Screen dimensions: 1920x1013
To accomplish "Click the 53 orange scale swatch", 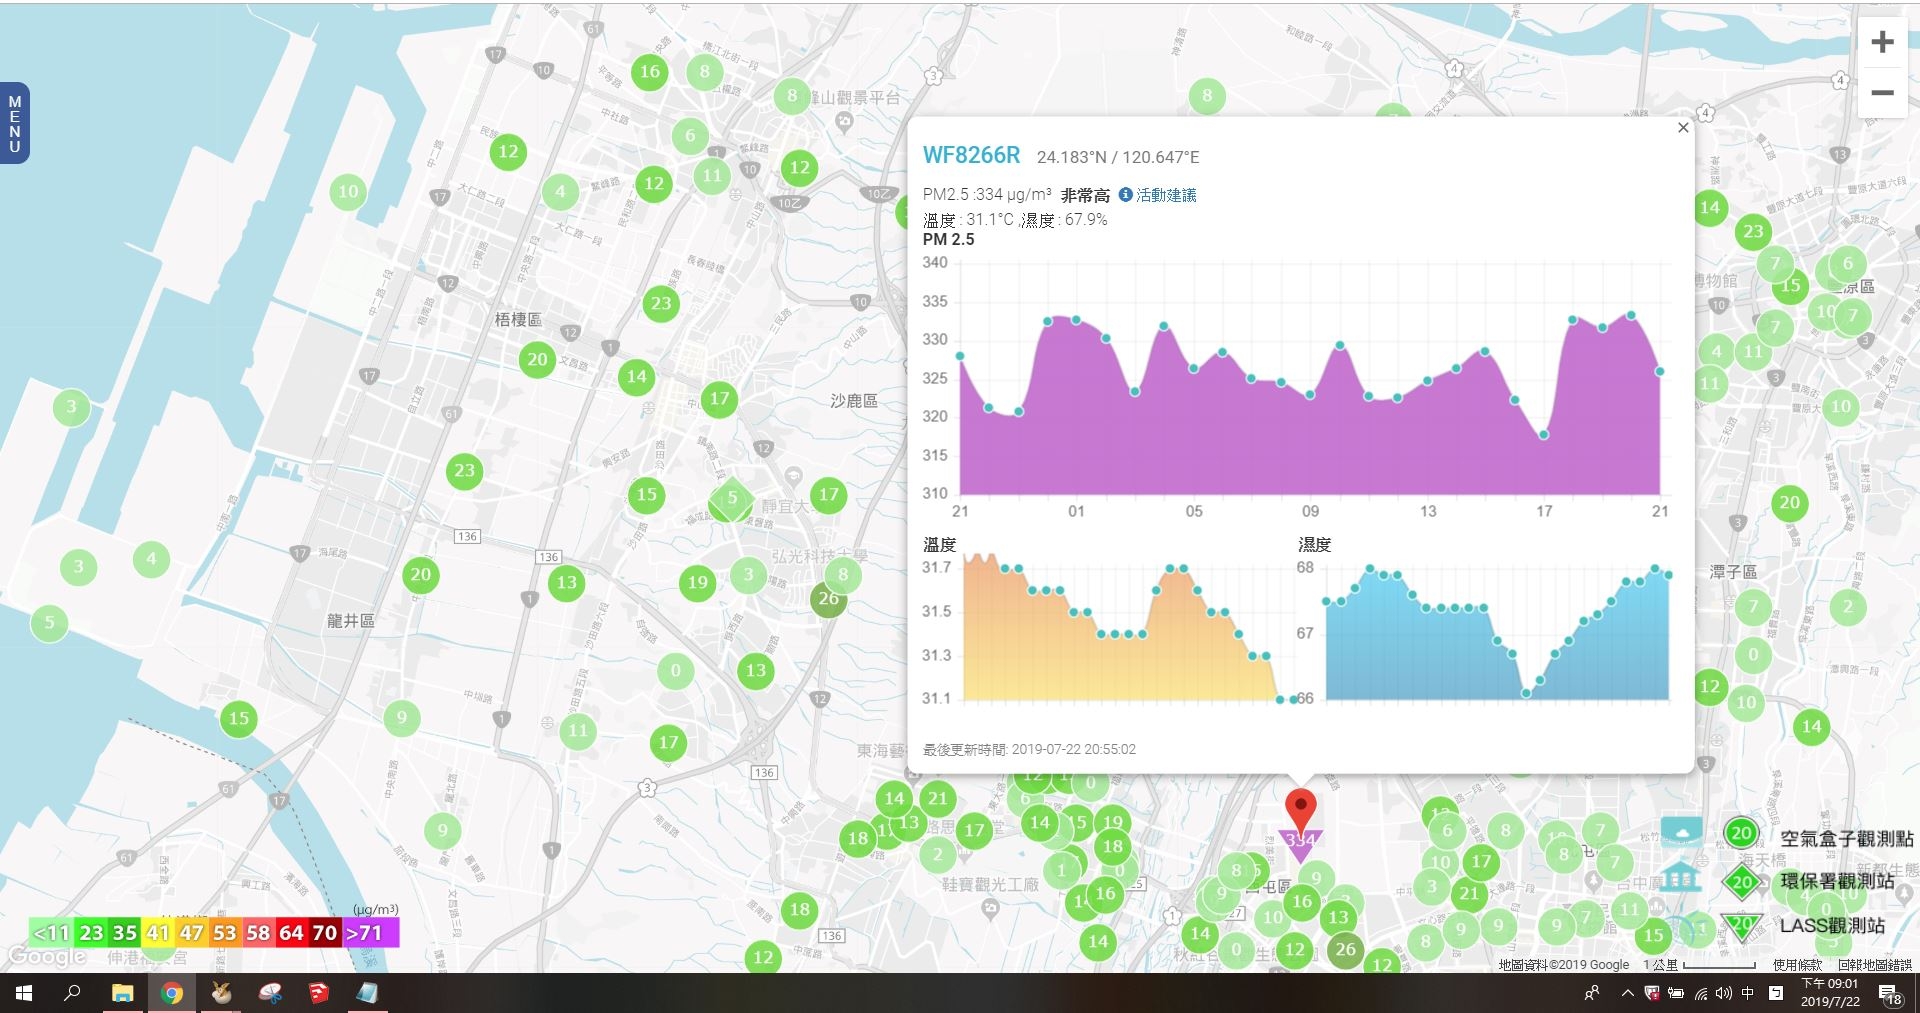I will point(225,933).
